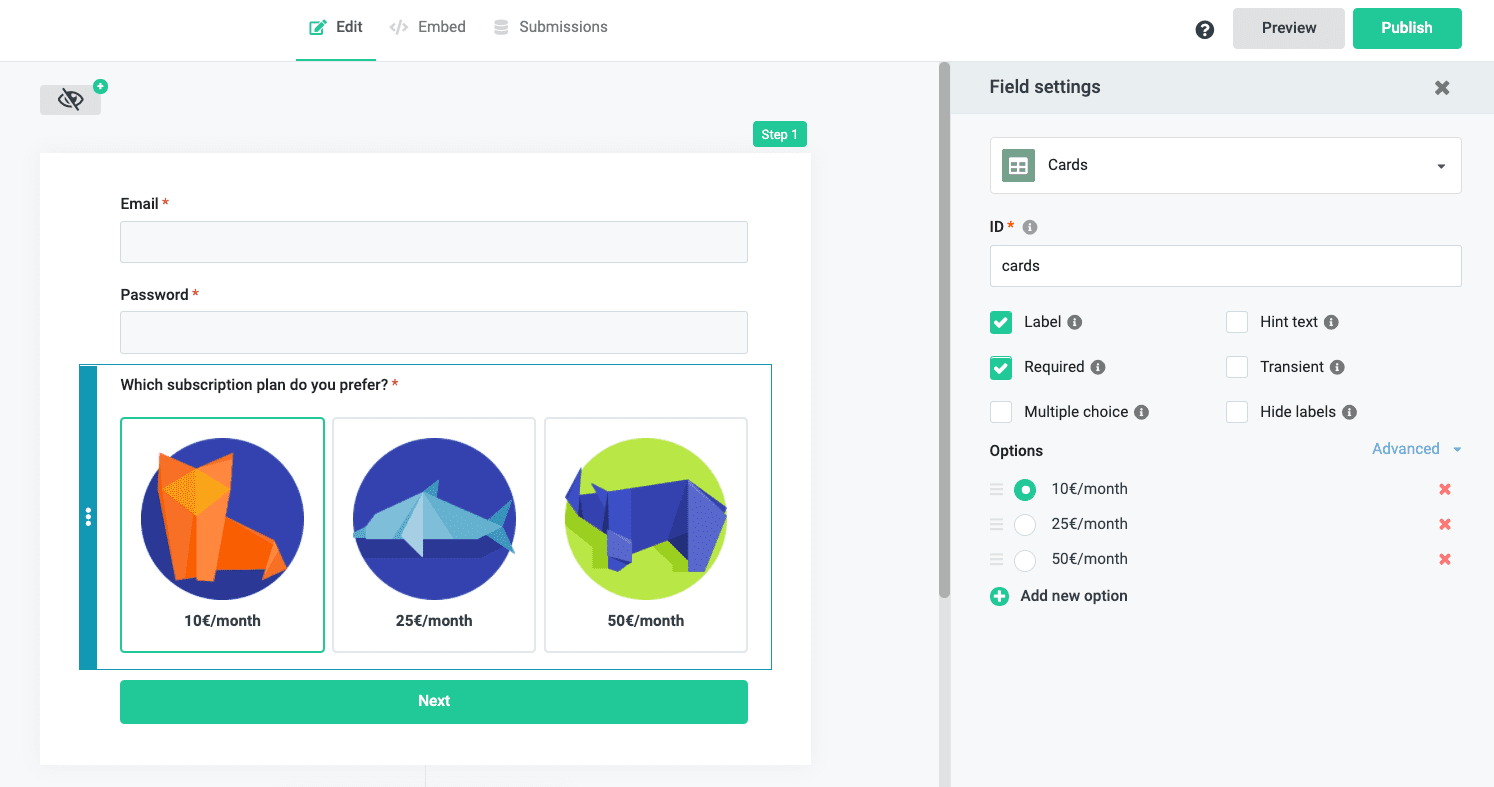Select 10€/month default radio button
Image resolution: width=1494 pixels, height=787 pixels.
[1025, 490]
